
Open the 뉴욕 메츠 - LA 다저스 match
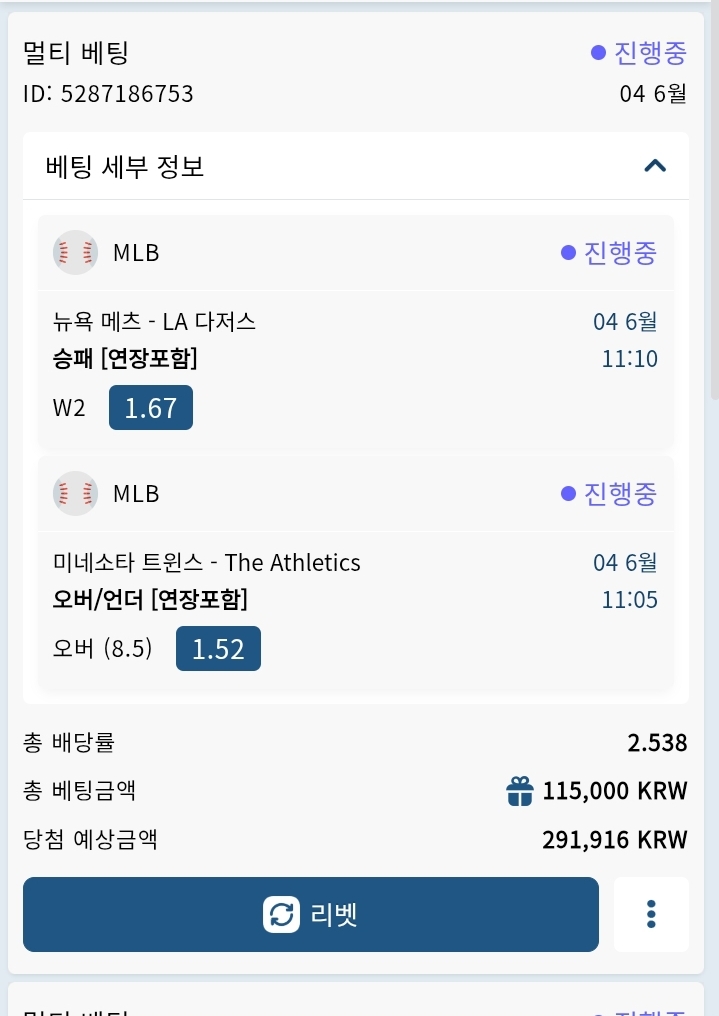coord(154,321)
